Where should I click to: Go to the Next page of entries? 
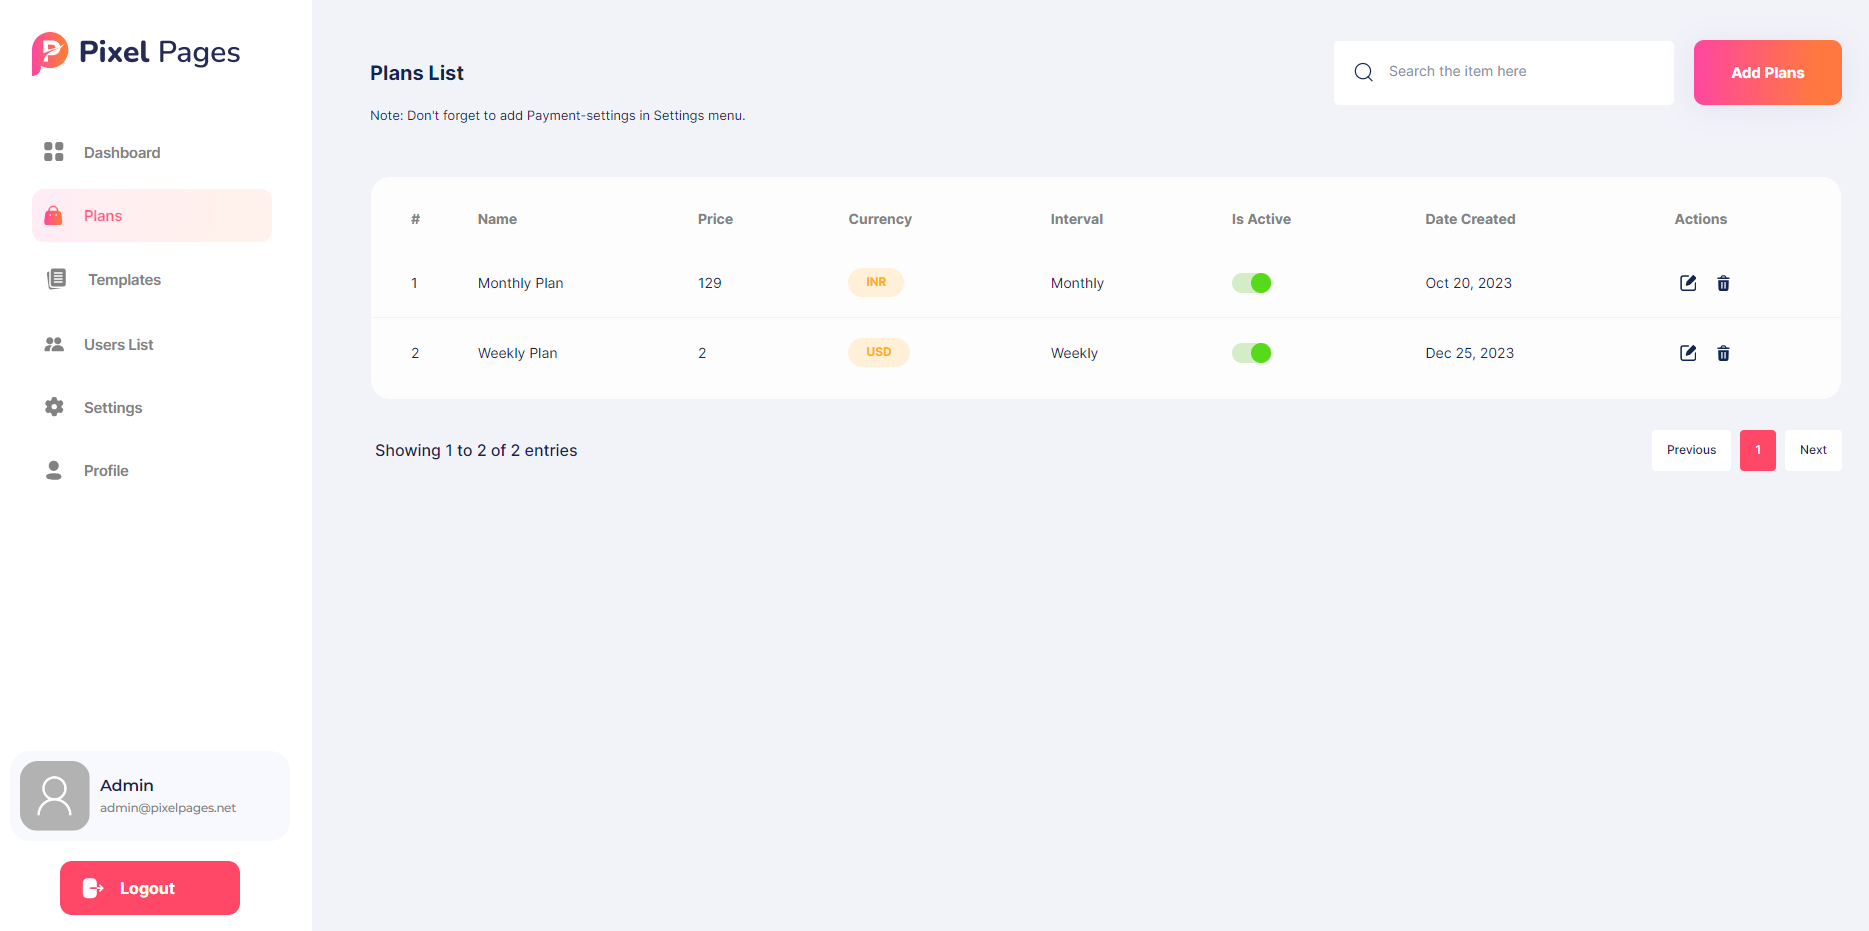[1812, 450]
